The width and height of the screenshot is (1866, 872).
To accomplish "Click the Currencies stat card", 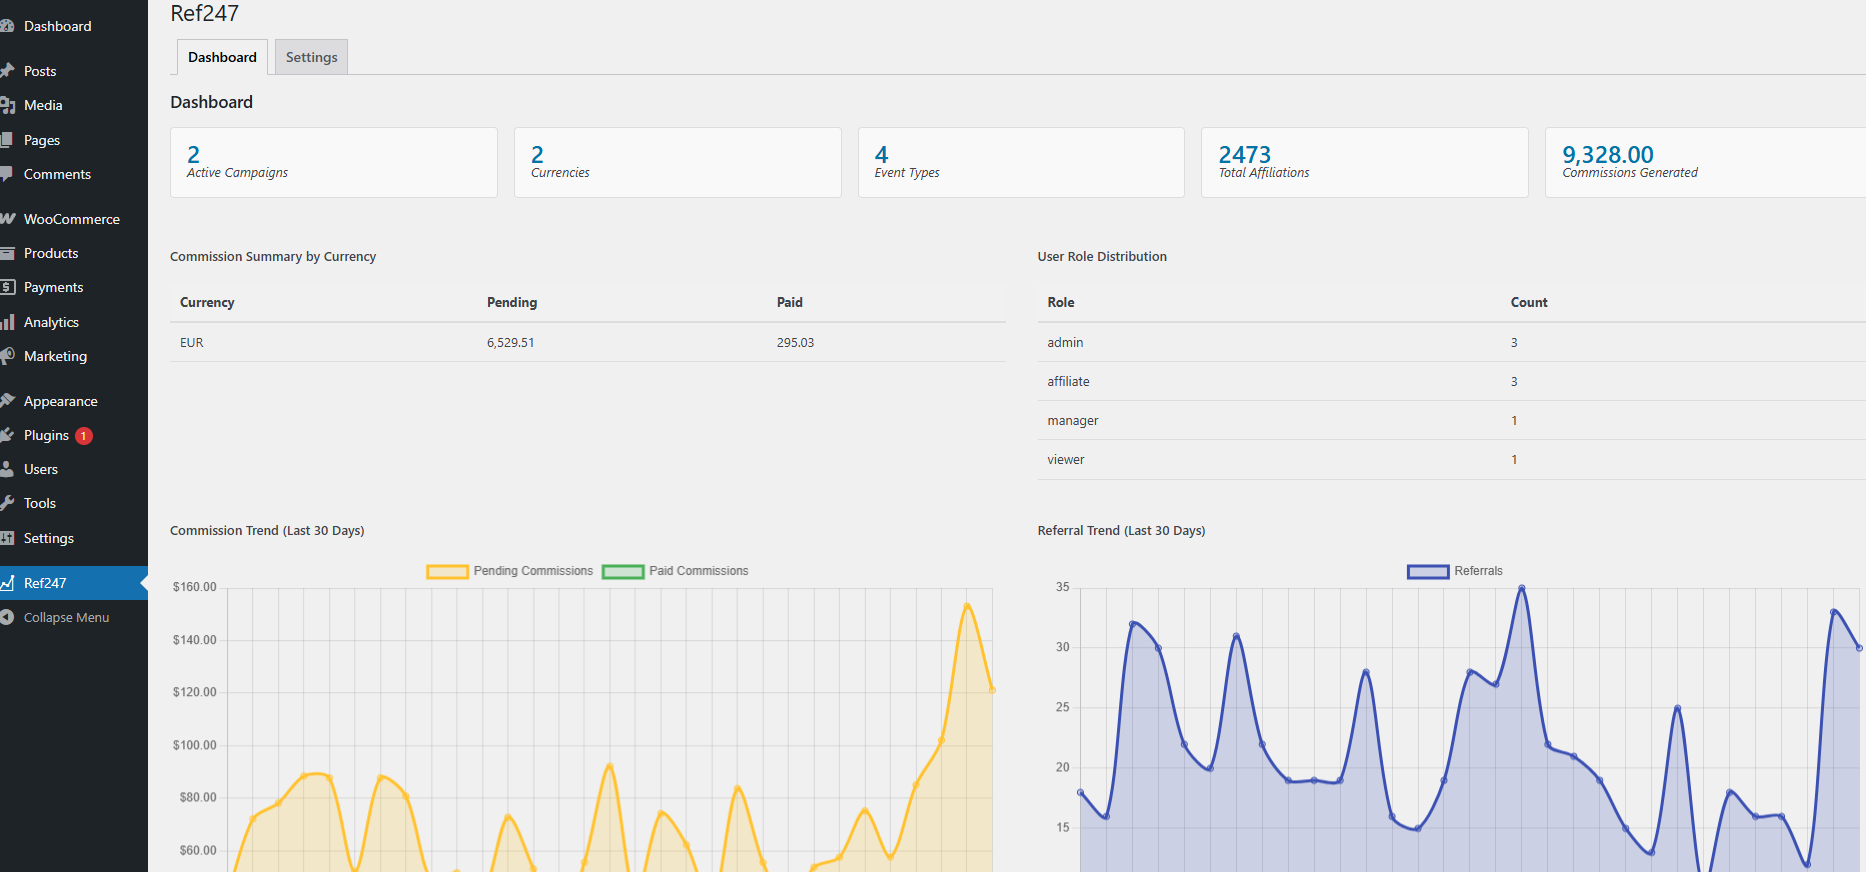I will point(677,162).
